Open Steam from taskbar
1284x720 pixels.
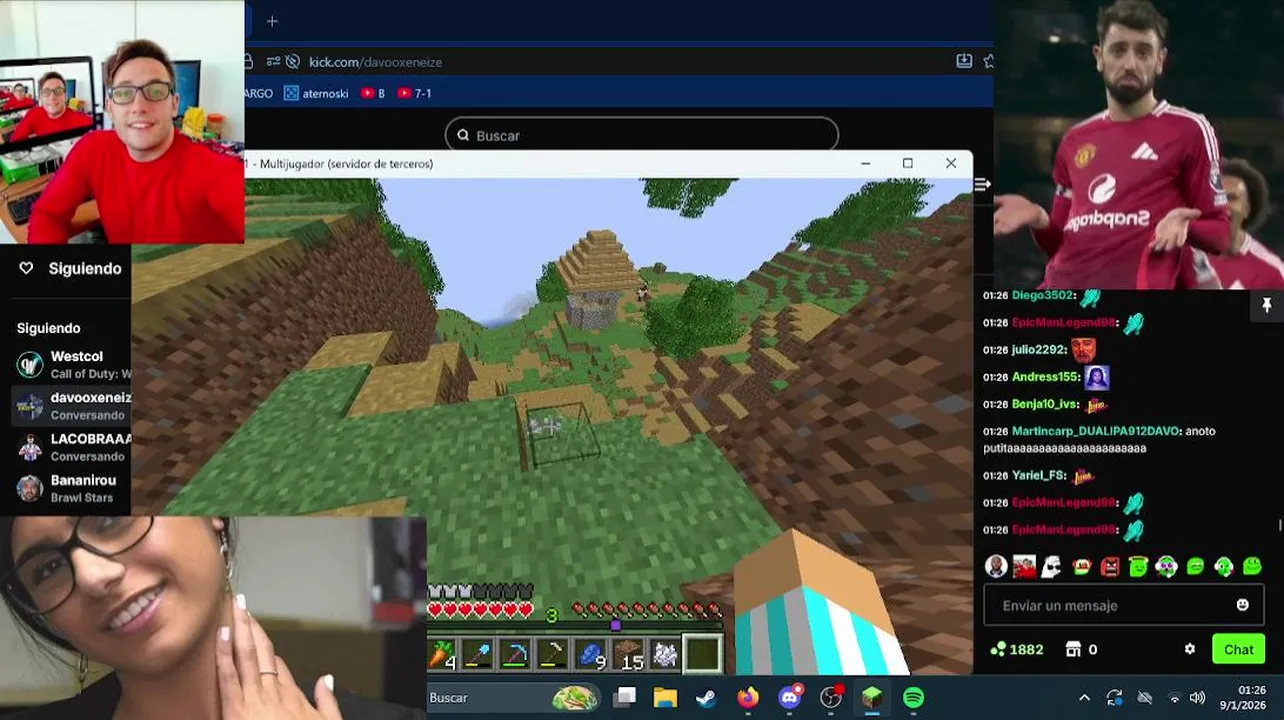[706, 697]
